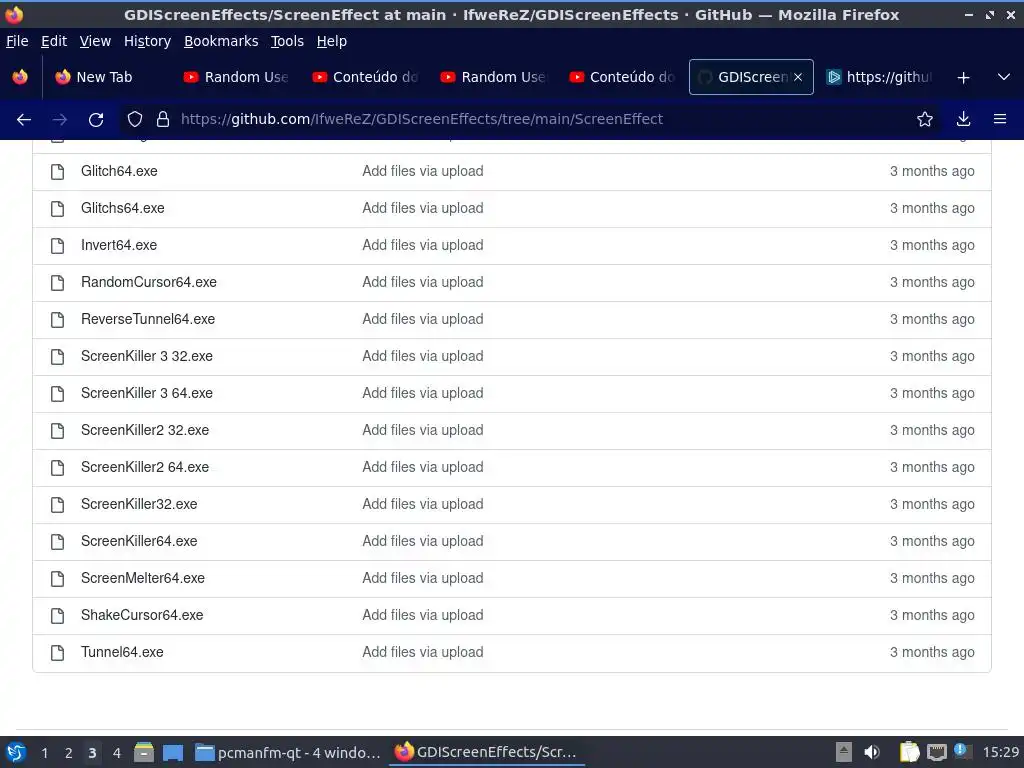Image resolution: width=1024 pixels, height=768 pixels.
Task: Show site security padlock info
Action: click(163, 119)
